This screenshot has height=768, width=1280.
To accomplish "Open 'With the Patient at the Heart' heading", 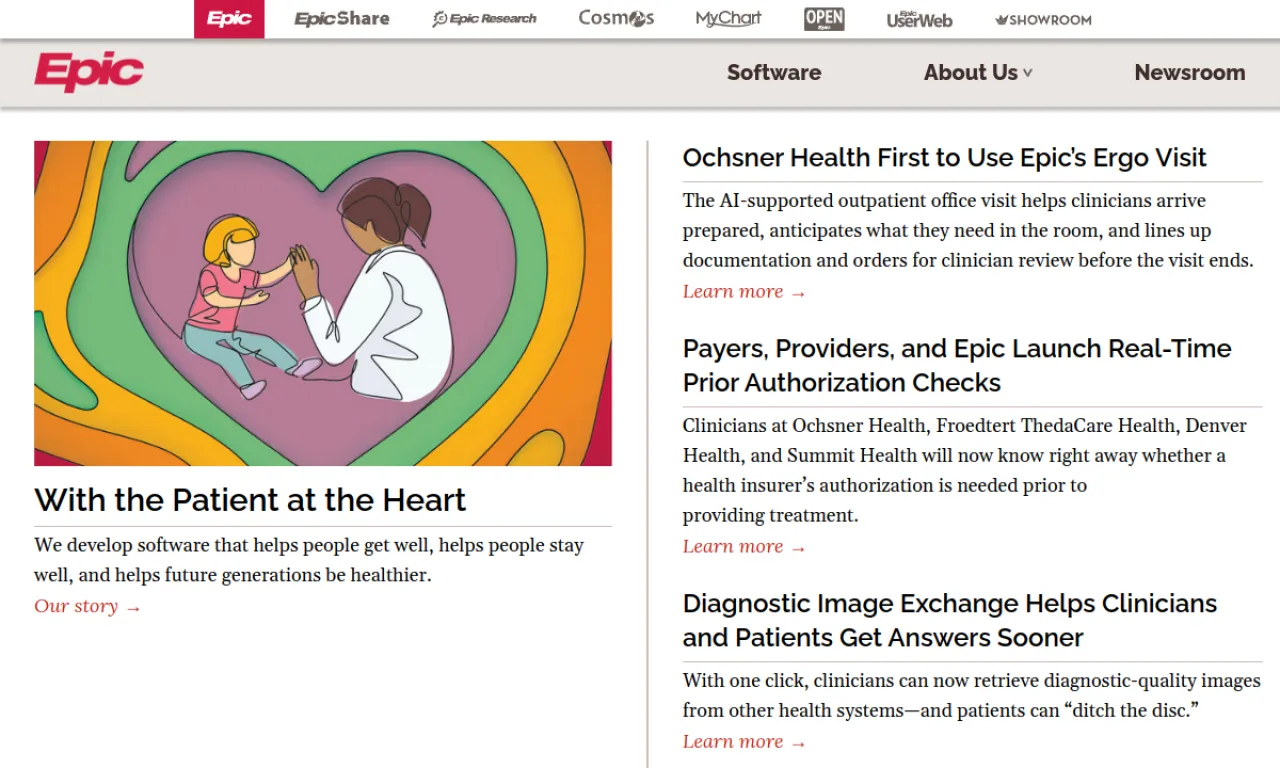I will 250,500.
